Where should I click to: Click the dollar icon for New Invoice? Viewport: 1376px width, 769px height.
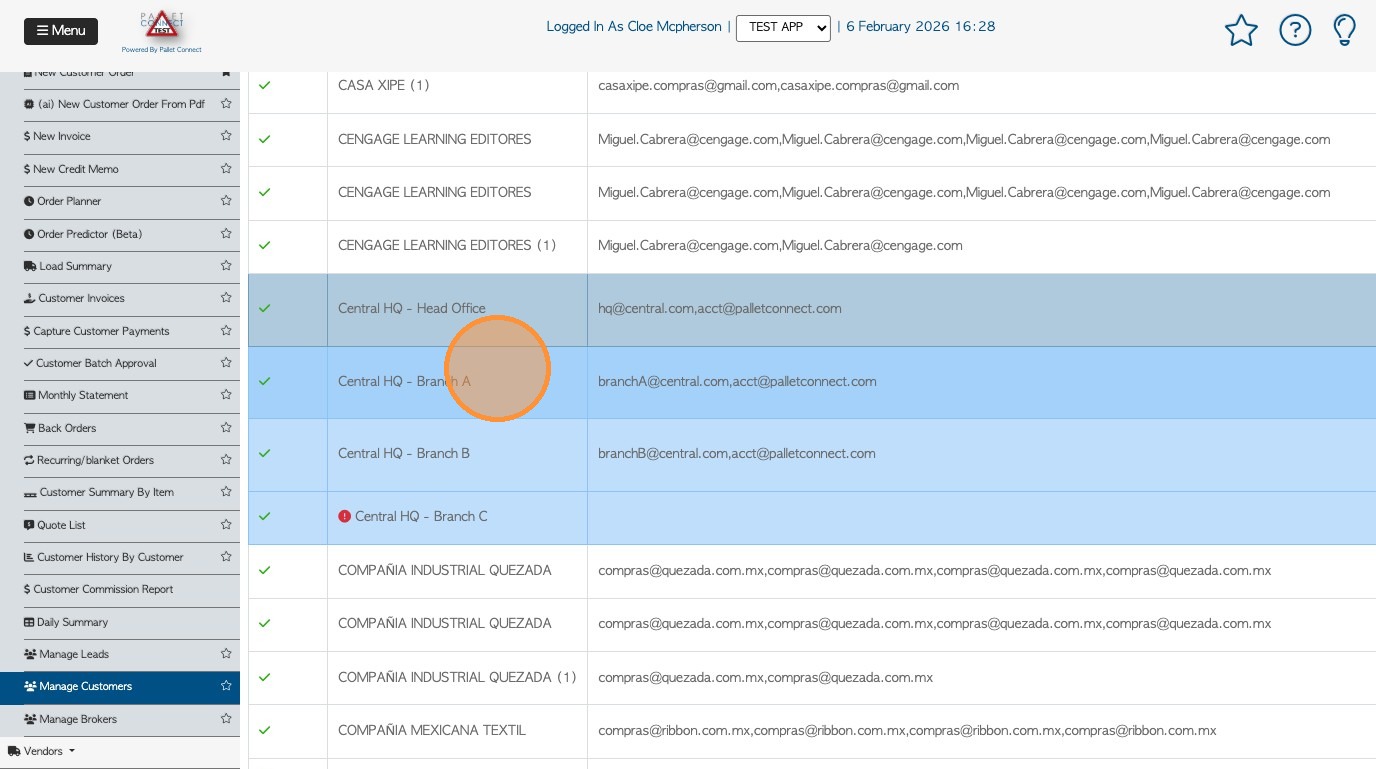(27, 136)
